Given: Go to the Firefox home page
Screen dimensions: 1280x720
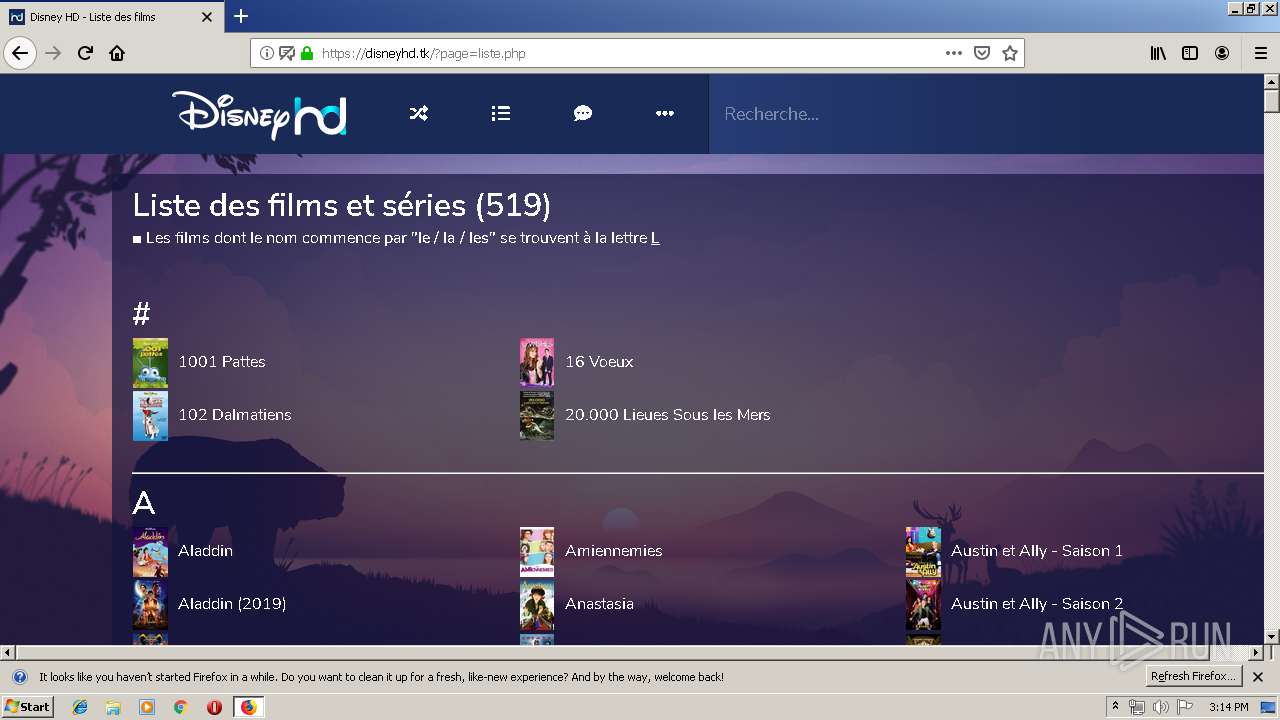Looking at the screenshot, I should tap(117, 53).
